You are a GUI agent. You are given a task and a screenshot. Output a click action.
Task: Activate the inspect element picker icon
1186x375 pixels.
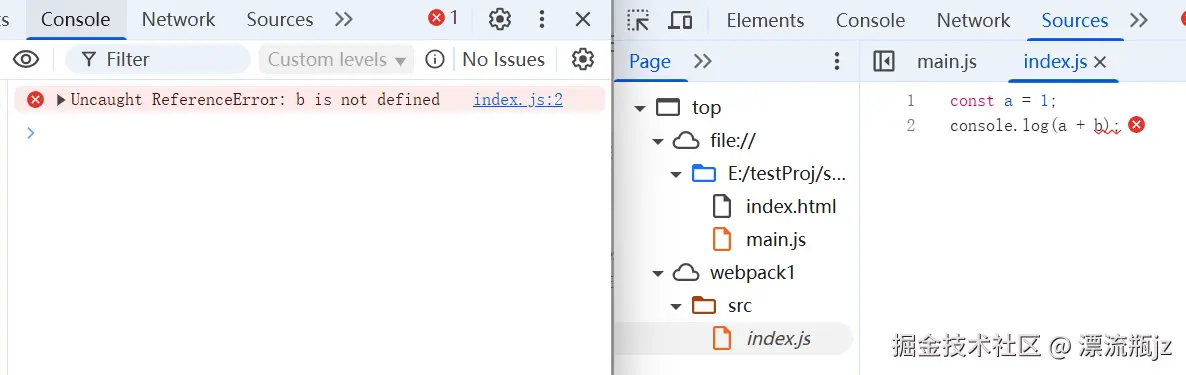coord(638,20)
